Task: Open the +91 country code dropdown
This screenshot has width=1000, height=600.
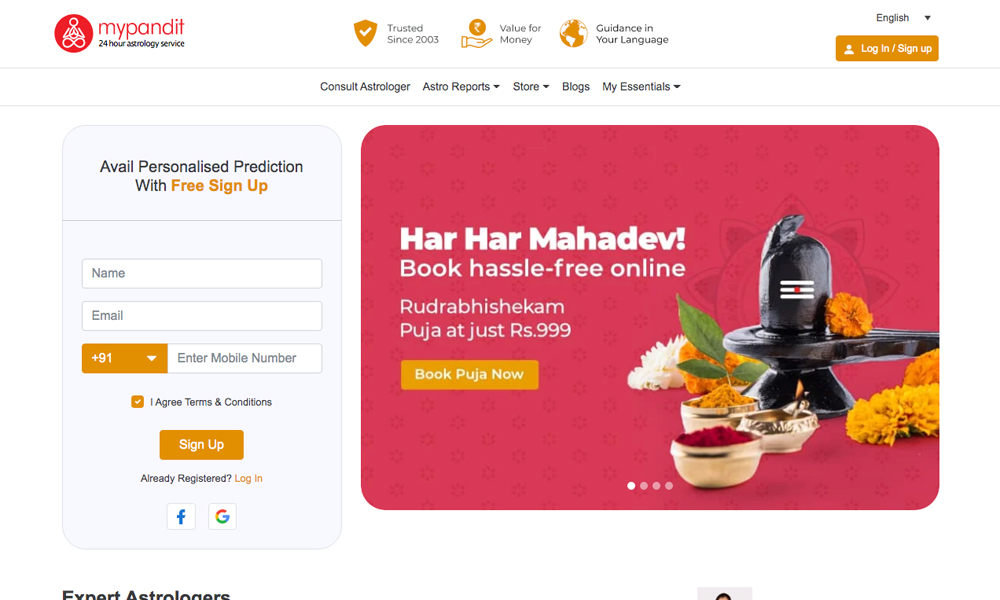Action: [x=124, y=358]
